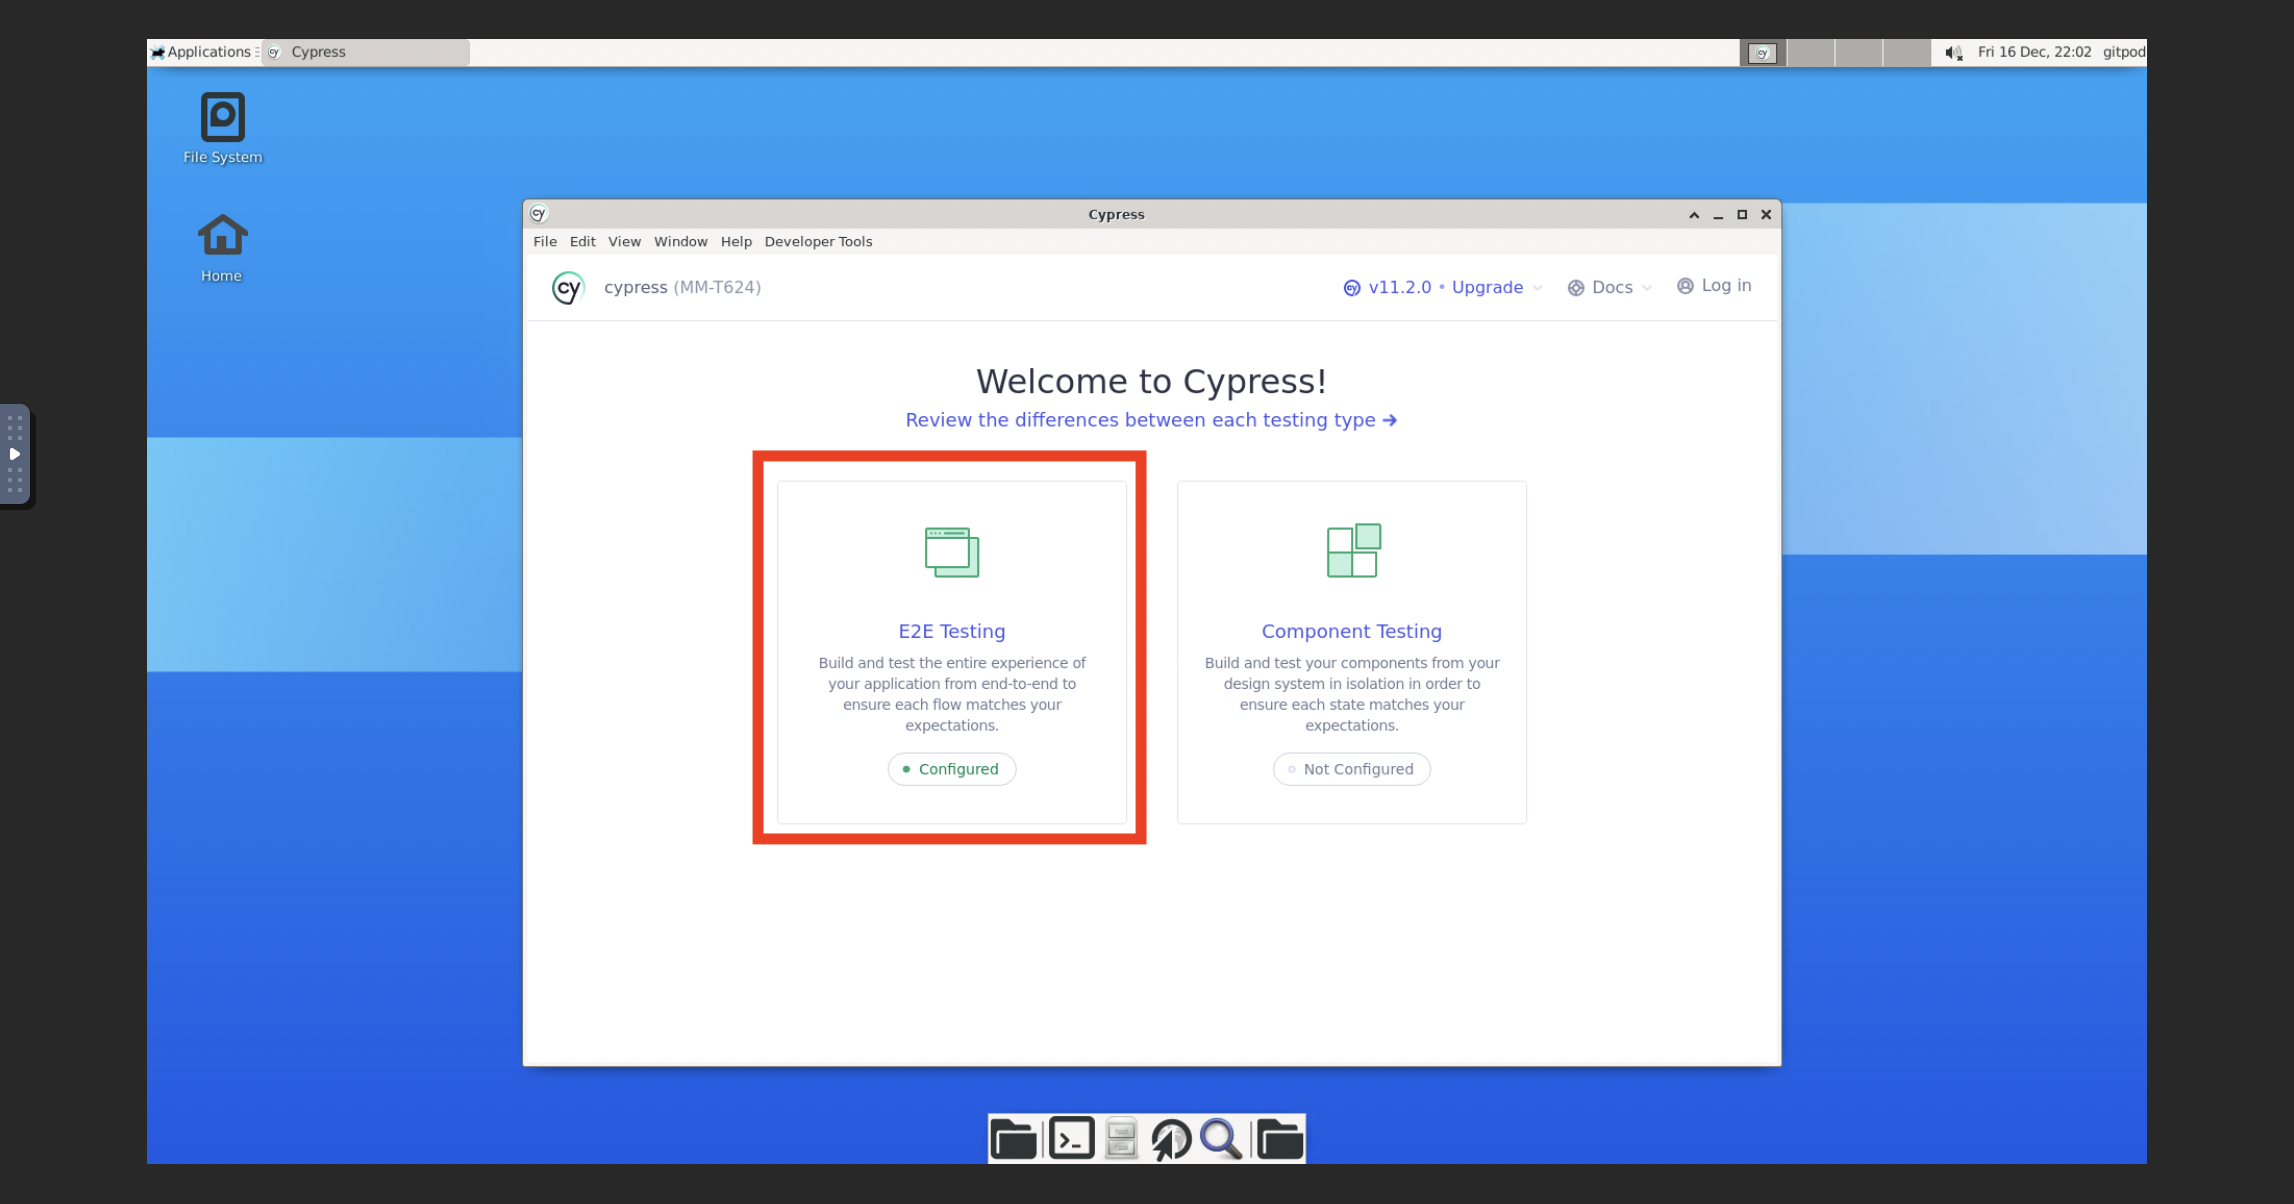
Task: Open the Developer Tools menu
Action: 818,241
